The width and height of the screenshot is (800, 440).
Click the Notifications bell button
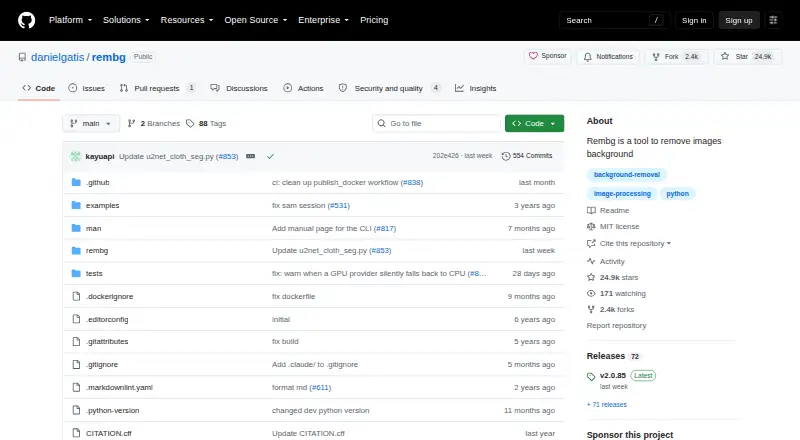click(x=608, y=57)
